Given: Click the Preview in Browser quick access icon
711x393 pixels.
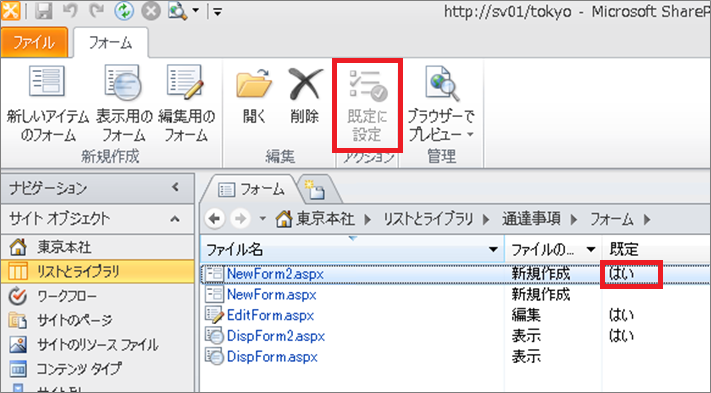Looking at the screenshot, I should click(x=177, y=11).
